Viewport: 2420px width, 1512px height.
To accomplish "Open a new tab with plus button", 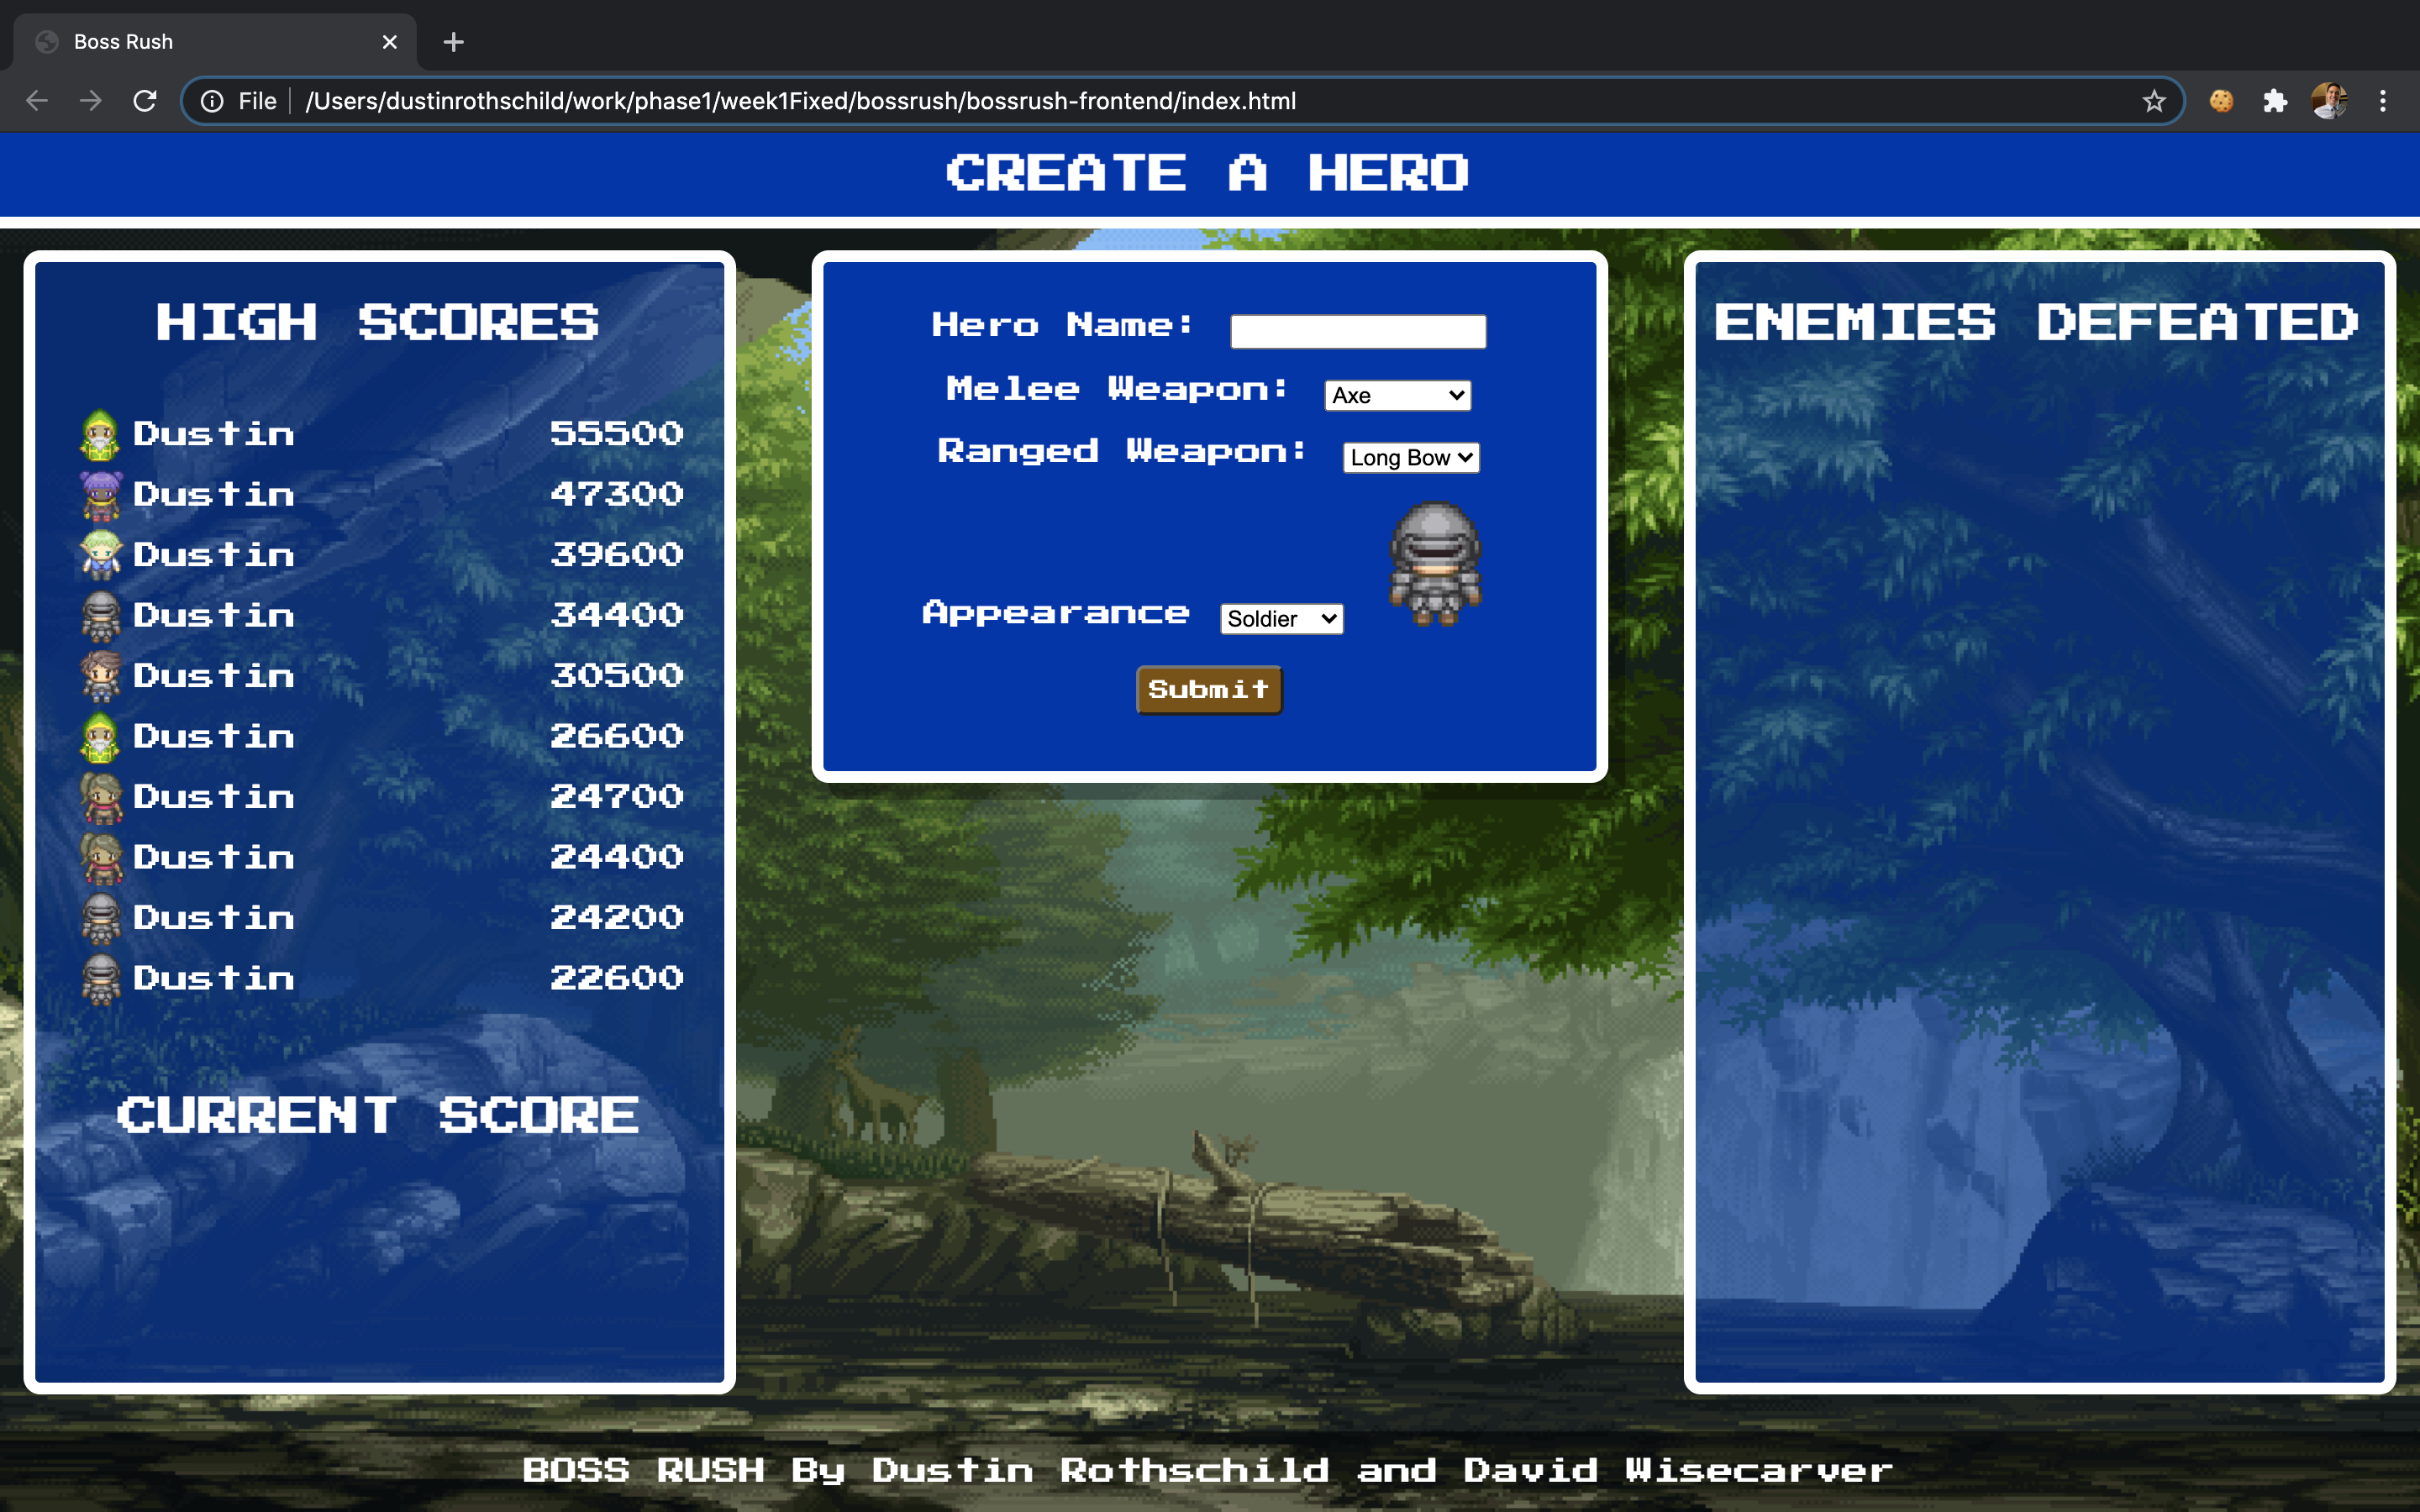I will [x=453, y=42].
